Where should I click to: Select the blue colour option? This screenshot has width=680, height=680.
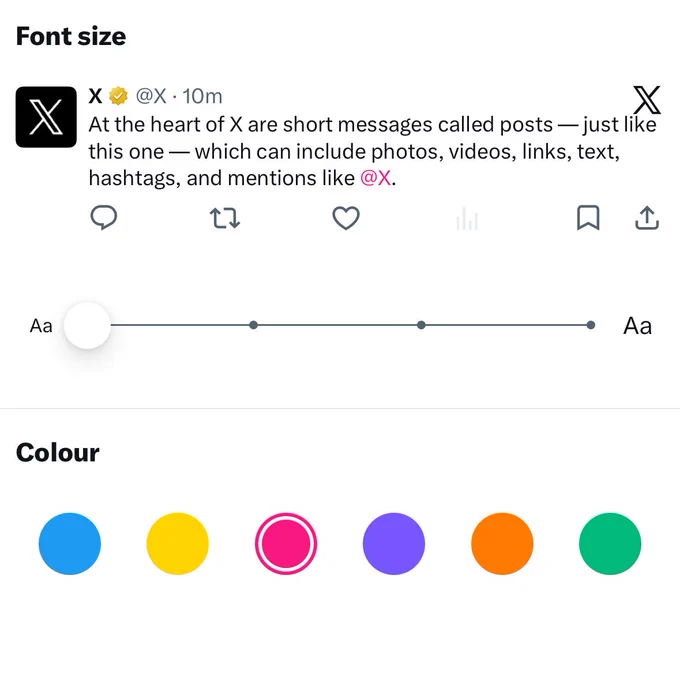[x=70, y=543]
